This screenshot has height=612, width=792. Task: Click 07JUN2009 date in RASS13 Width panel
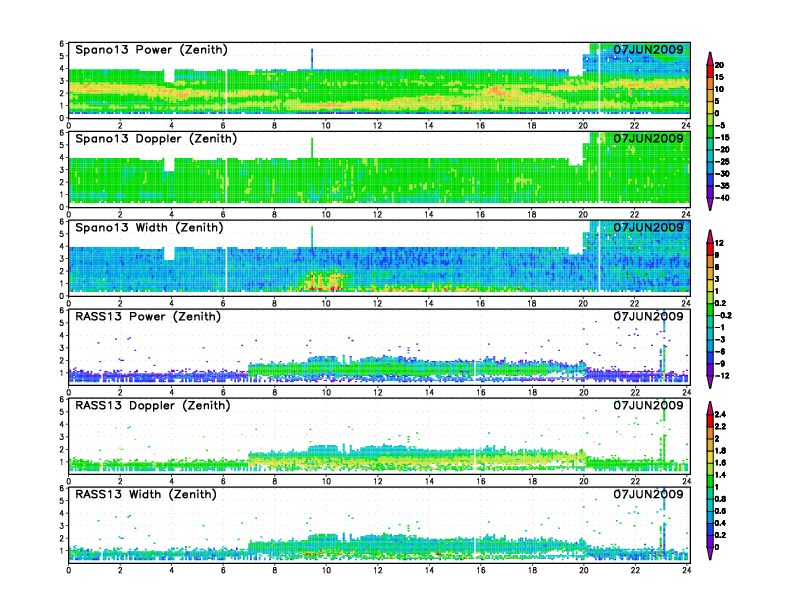(648, 494)
